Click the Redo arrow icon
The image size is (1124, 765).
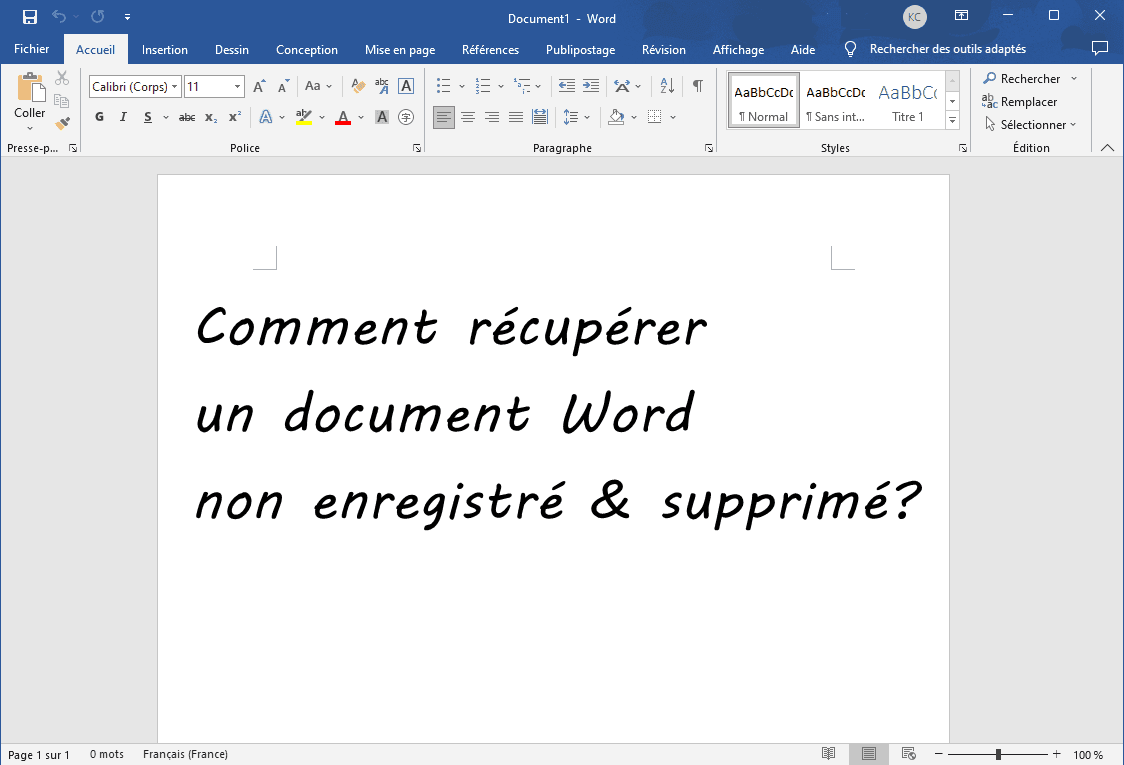coord(97,16)
